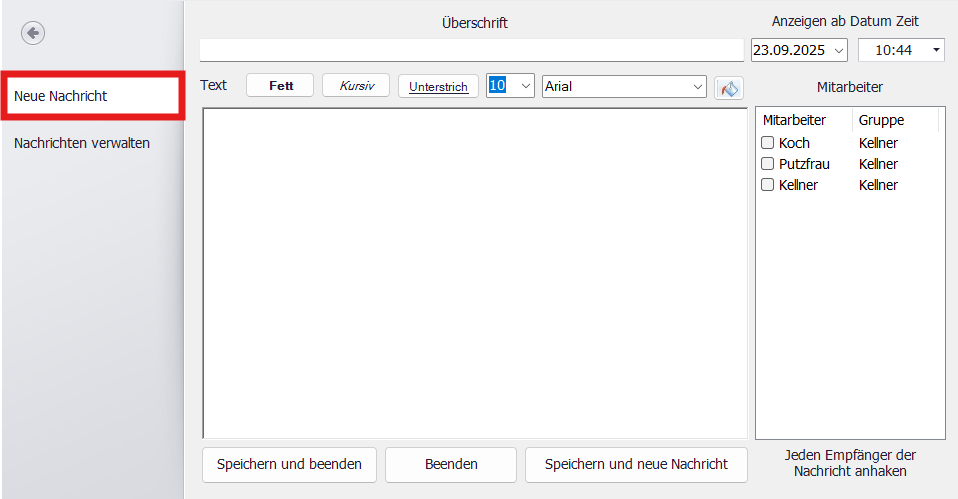Check the Koch employee checkbox
Viewport: 958px width, 499px height.
click(x=767, y=143)
